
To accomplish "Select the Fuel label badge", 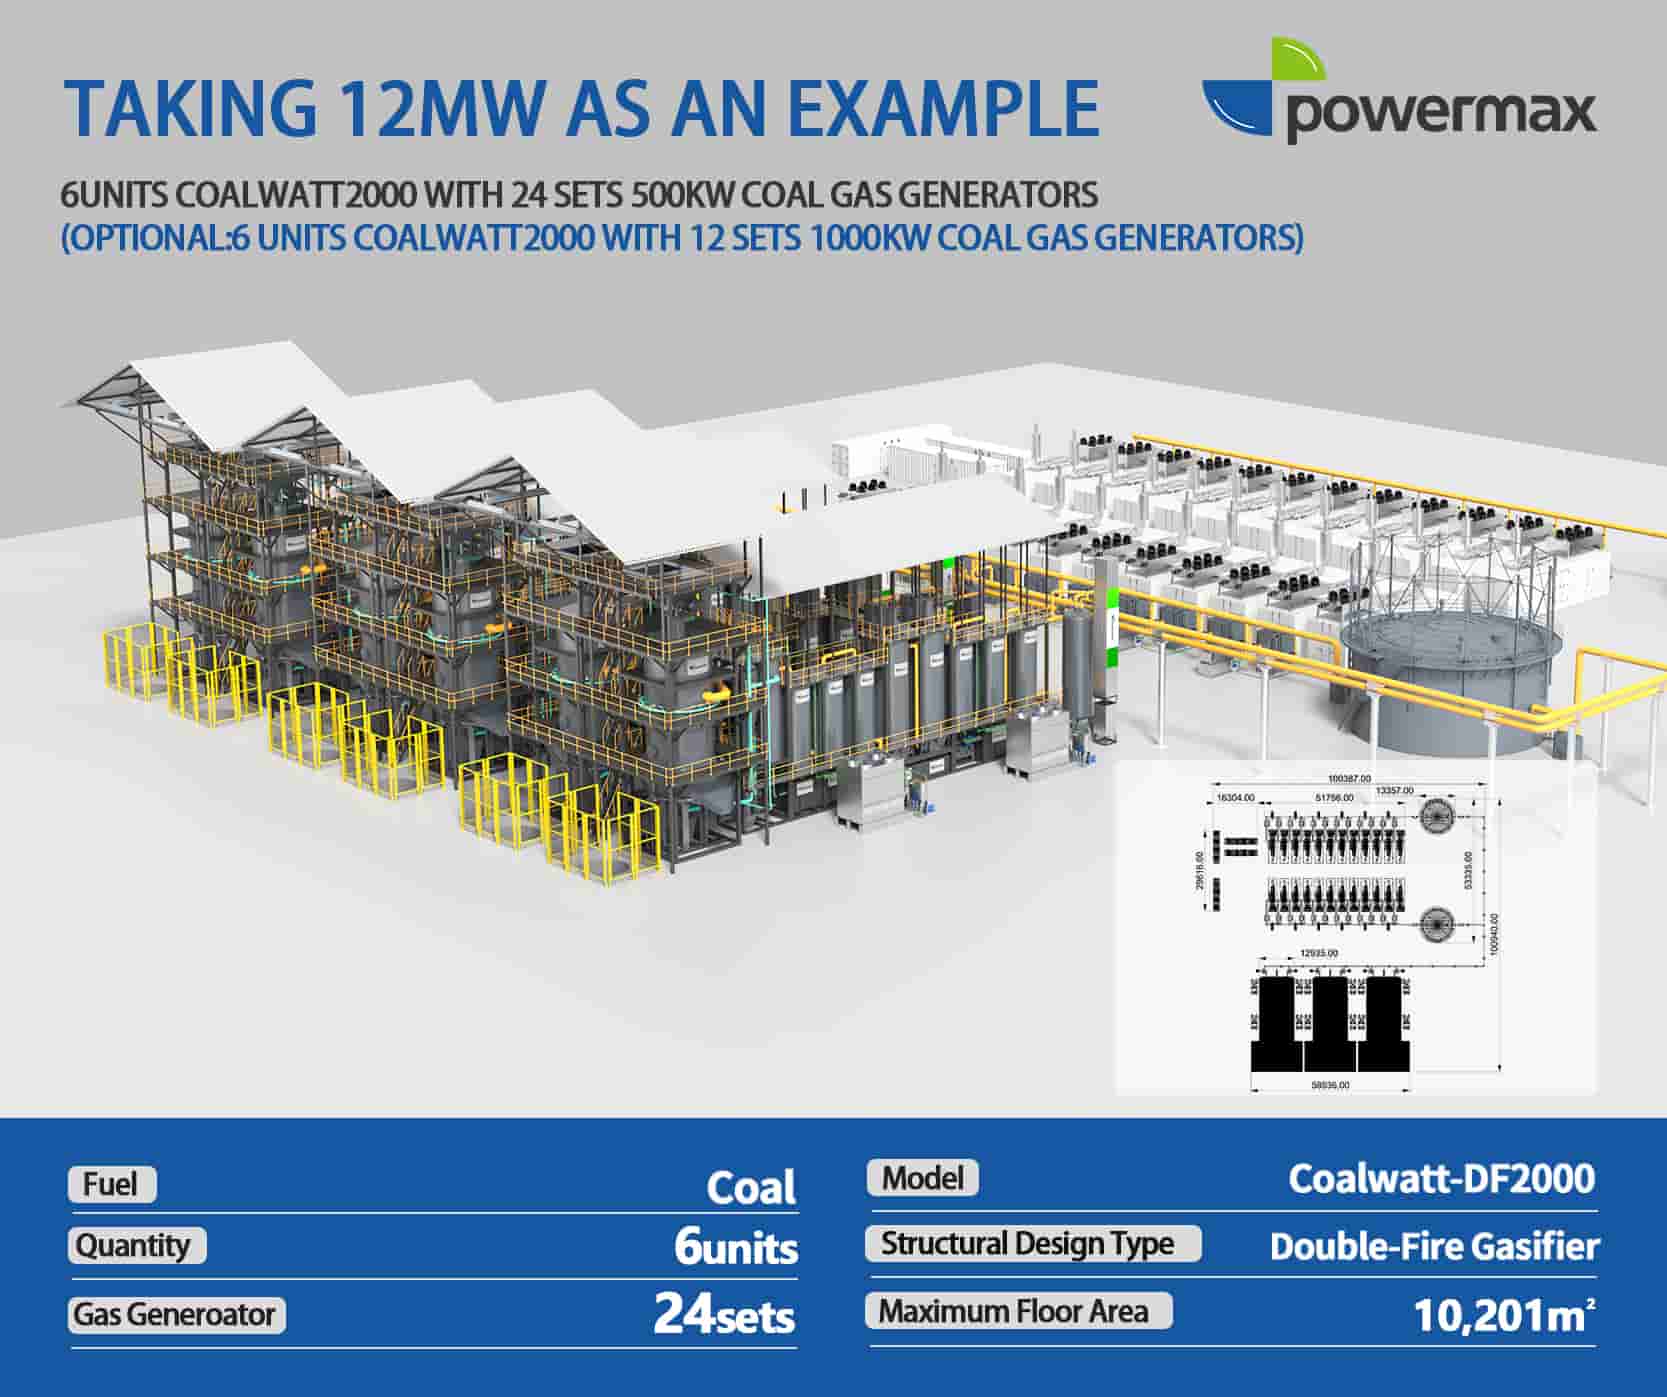I will point(111,1184).
